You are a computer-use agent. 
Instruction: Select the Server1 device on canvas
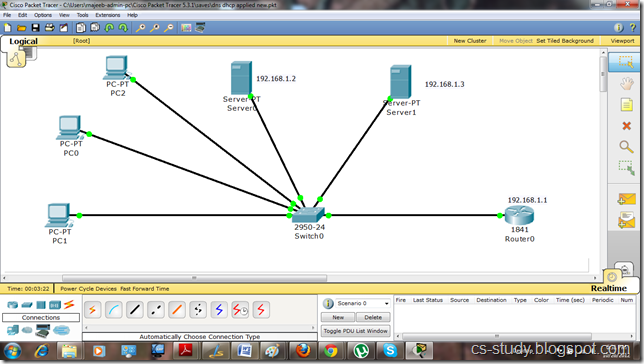400,82
